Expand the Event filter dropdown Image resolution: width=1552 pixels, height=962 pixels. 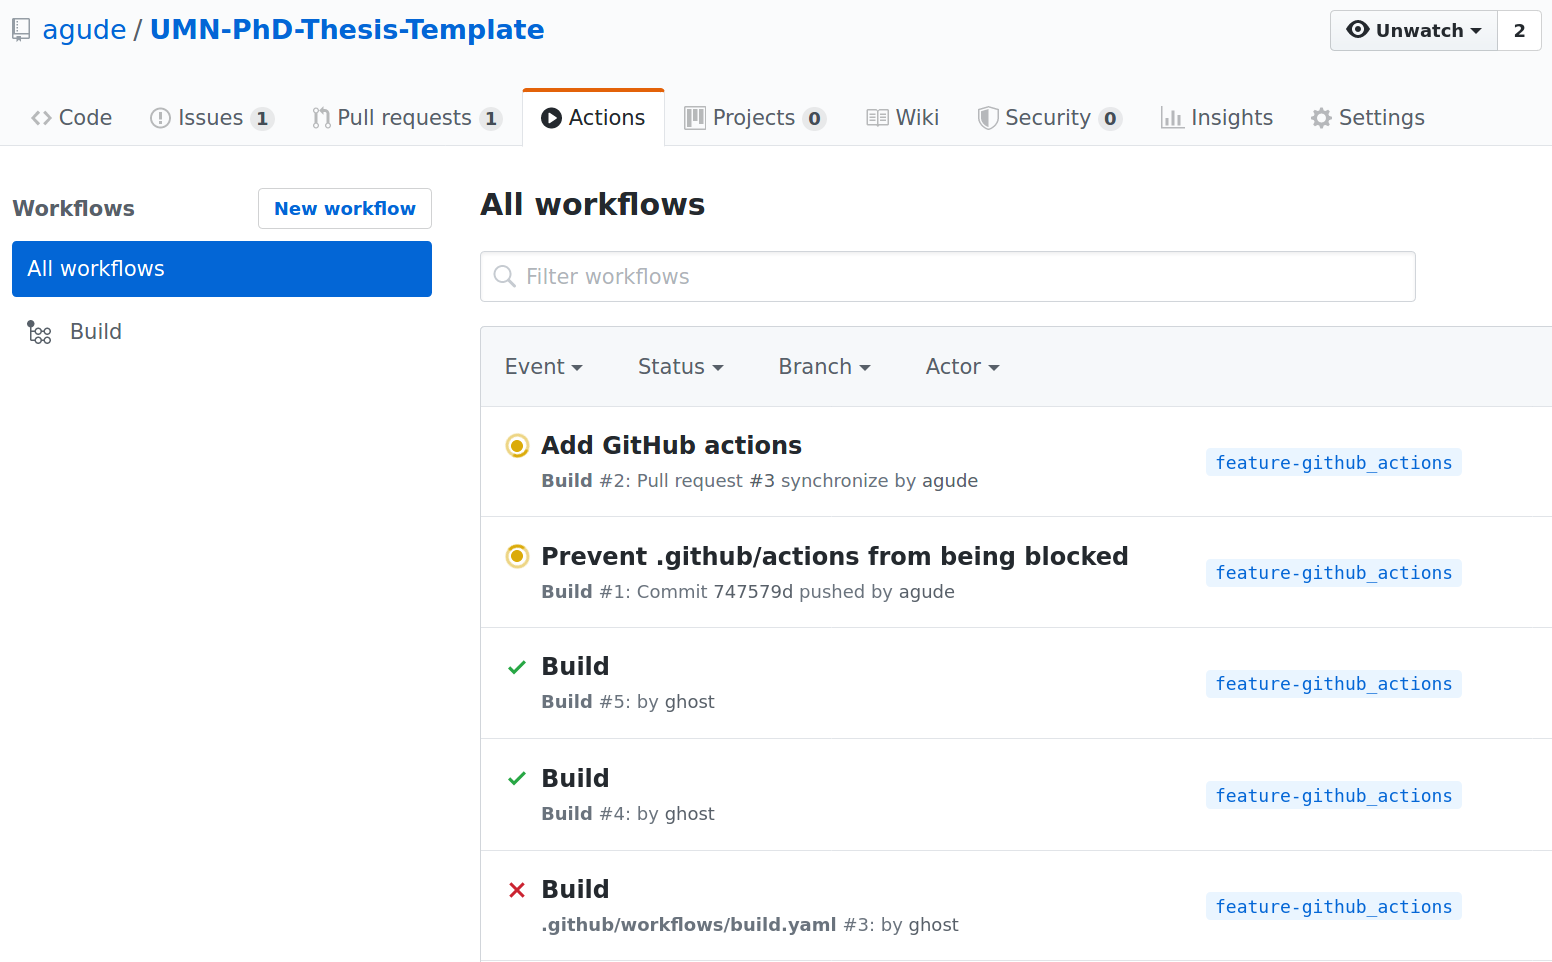[x=544, y=367]
